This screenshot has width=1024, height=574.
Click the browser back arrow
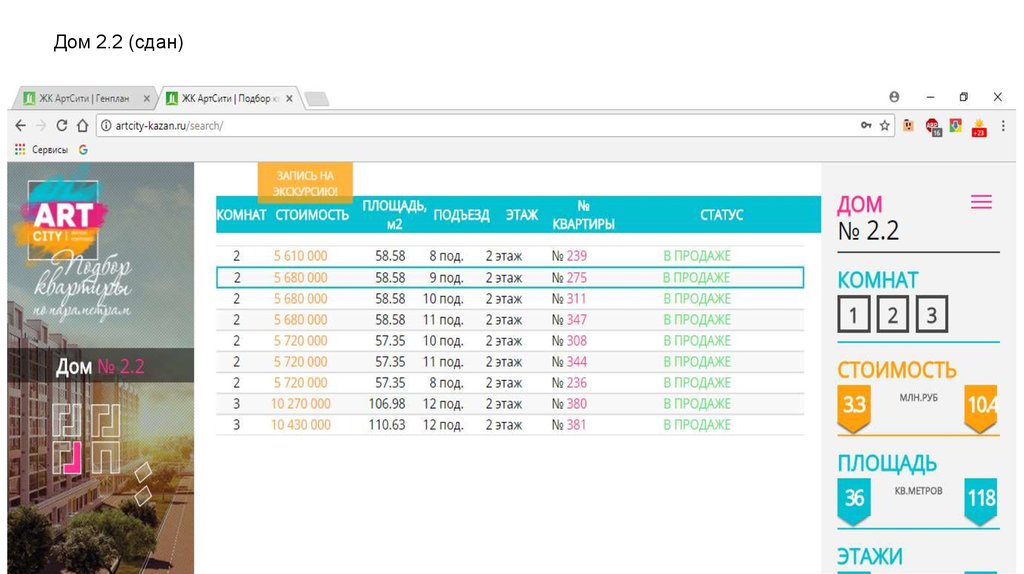(20, 126)
